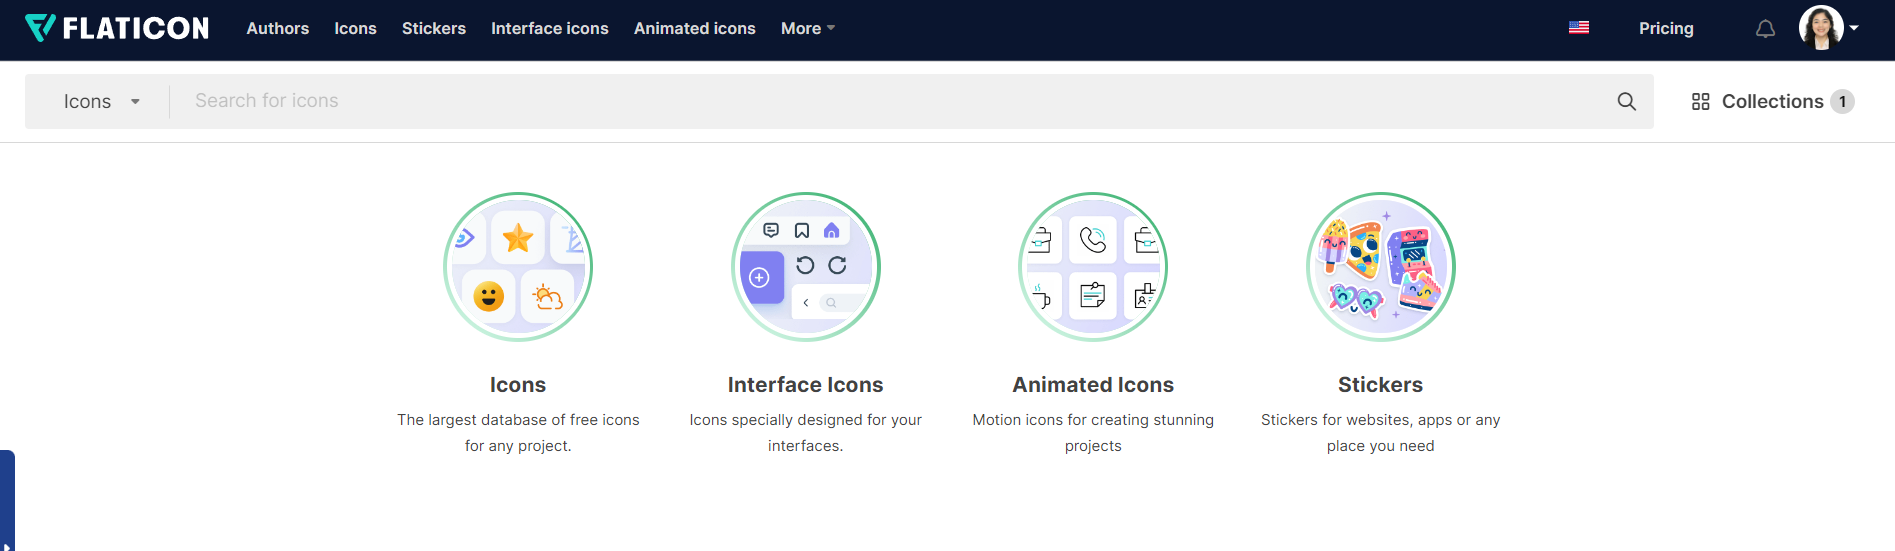Open Interface icons in the navigation bar
The image size is (1895, 551).
pos(550,28)
